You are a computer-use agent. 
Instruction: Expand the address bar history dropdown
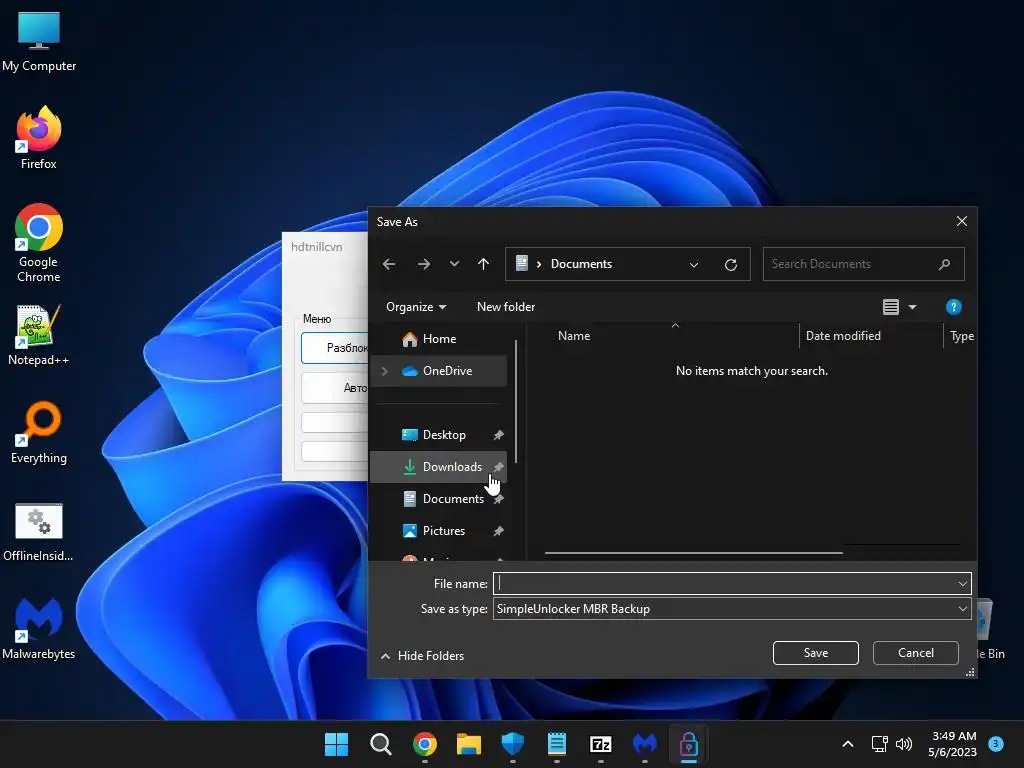694,264
